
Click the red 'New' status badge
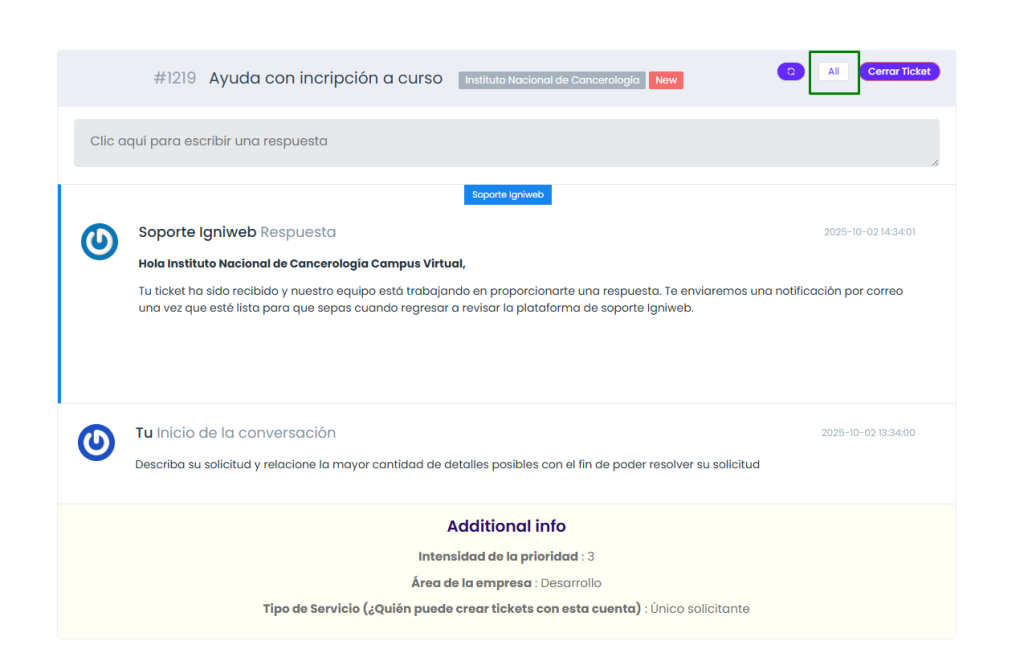click(x=666, y=80)
